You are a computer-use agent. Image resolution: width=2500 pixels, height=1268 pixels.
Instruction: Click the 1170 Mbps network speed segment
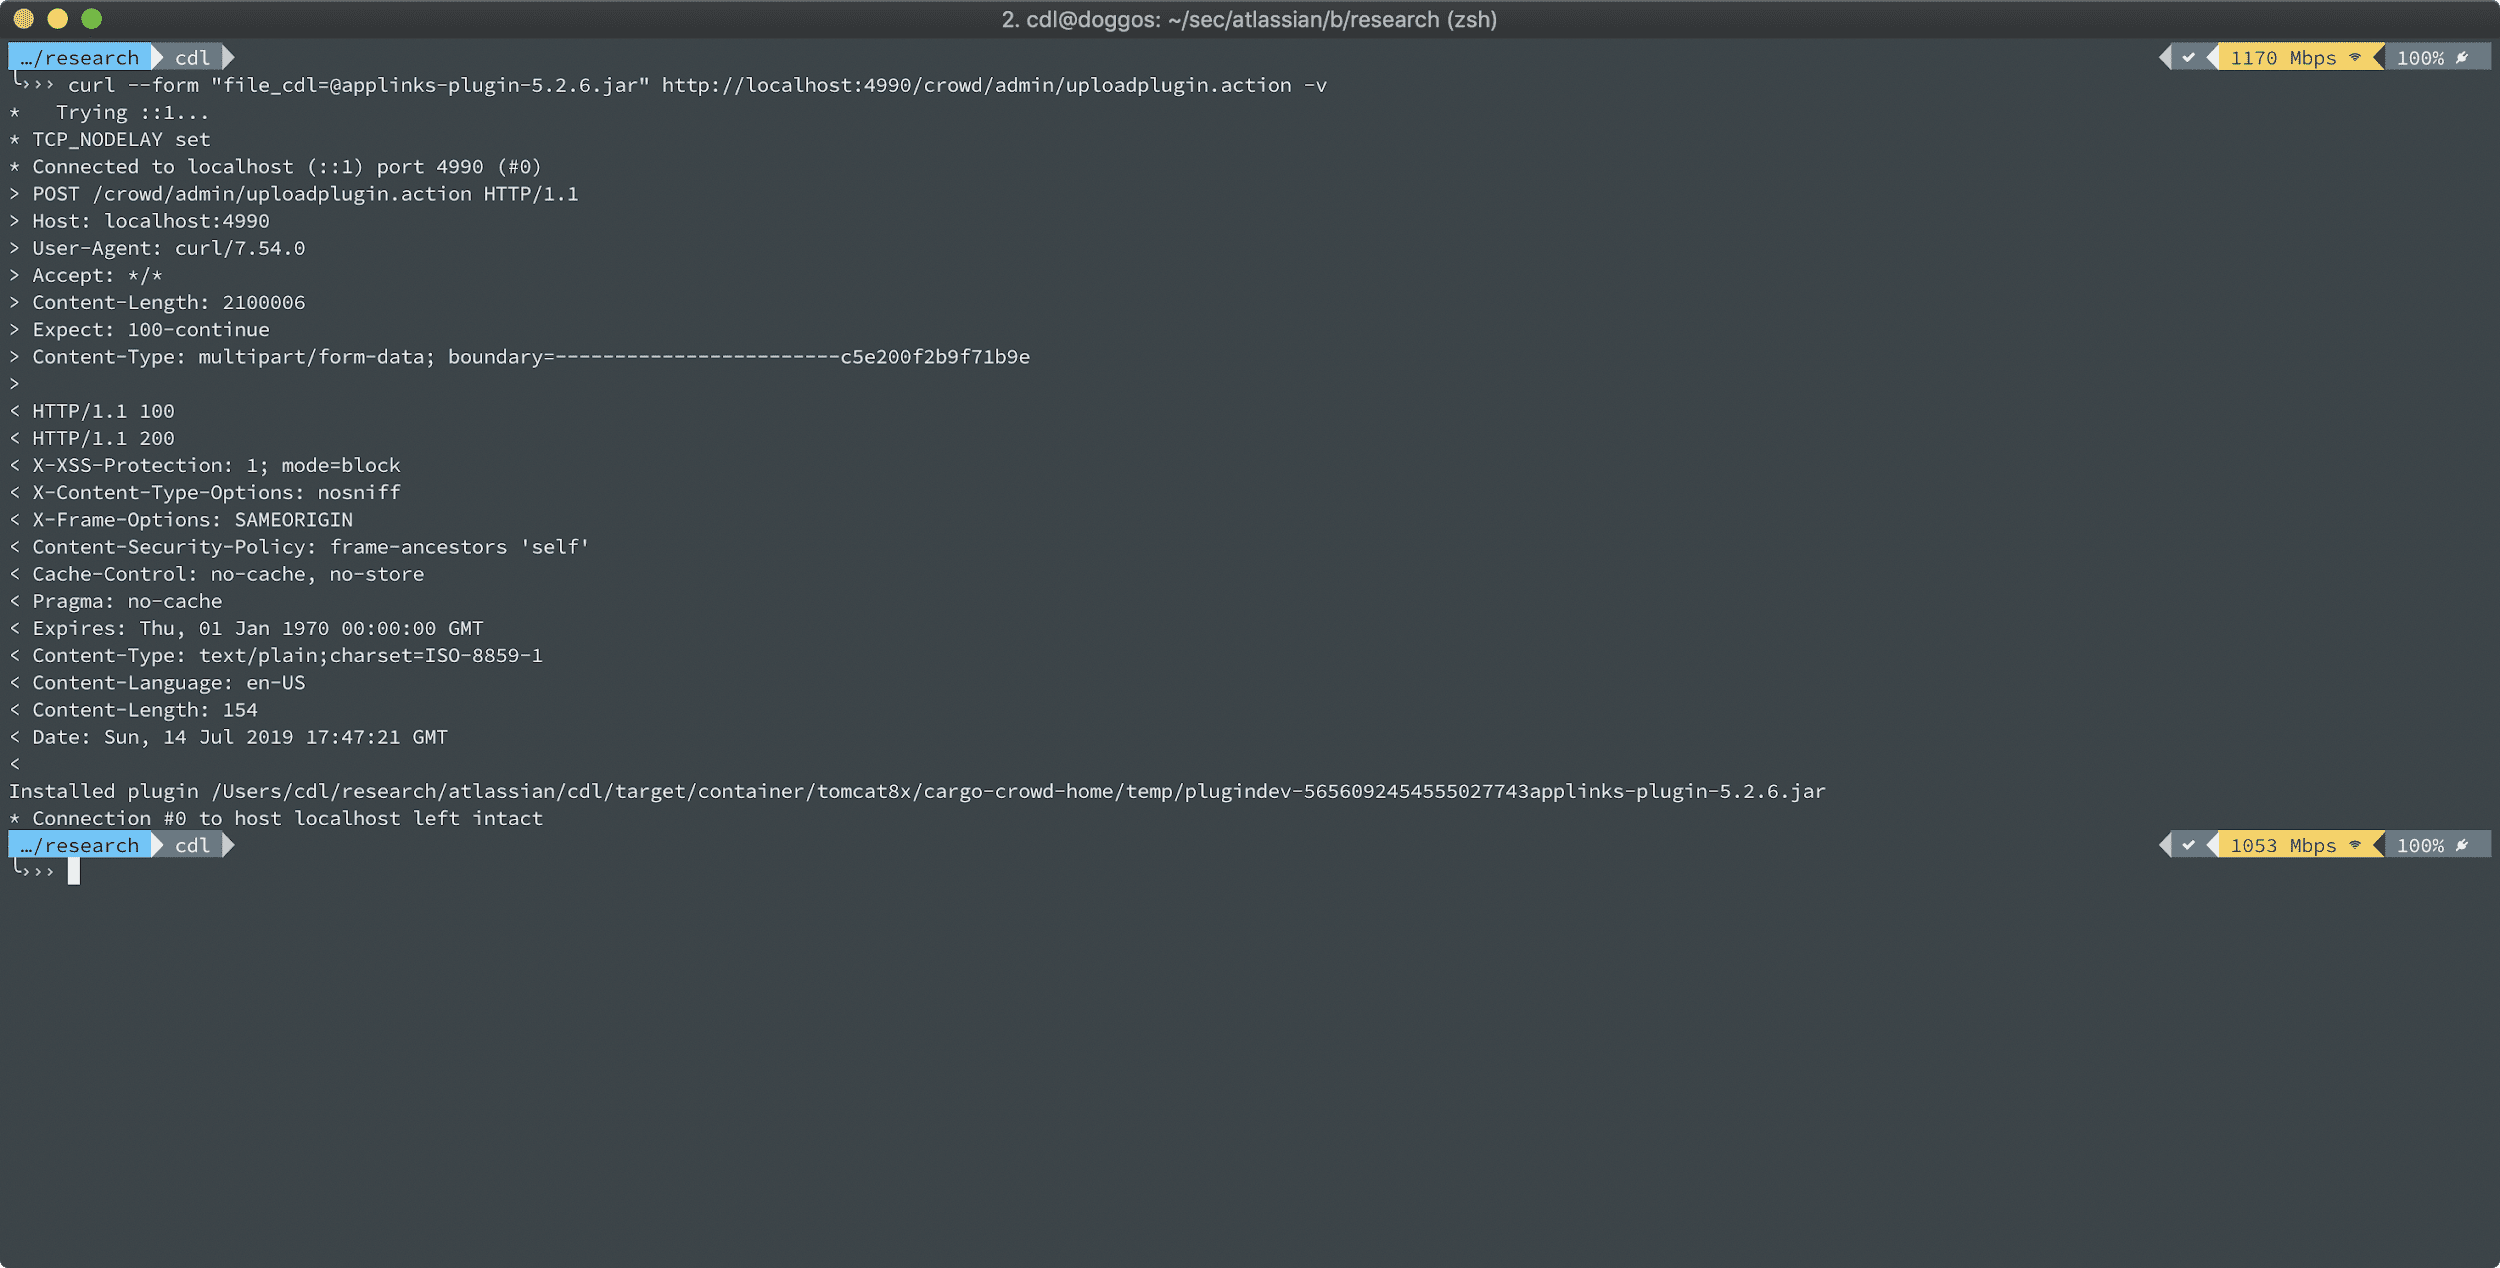pos(2283,58)
